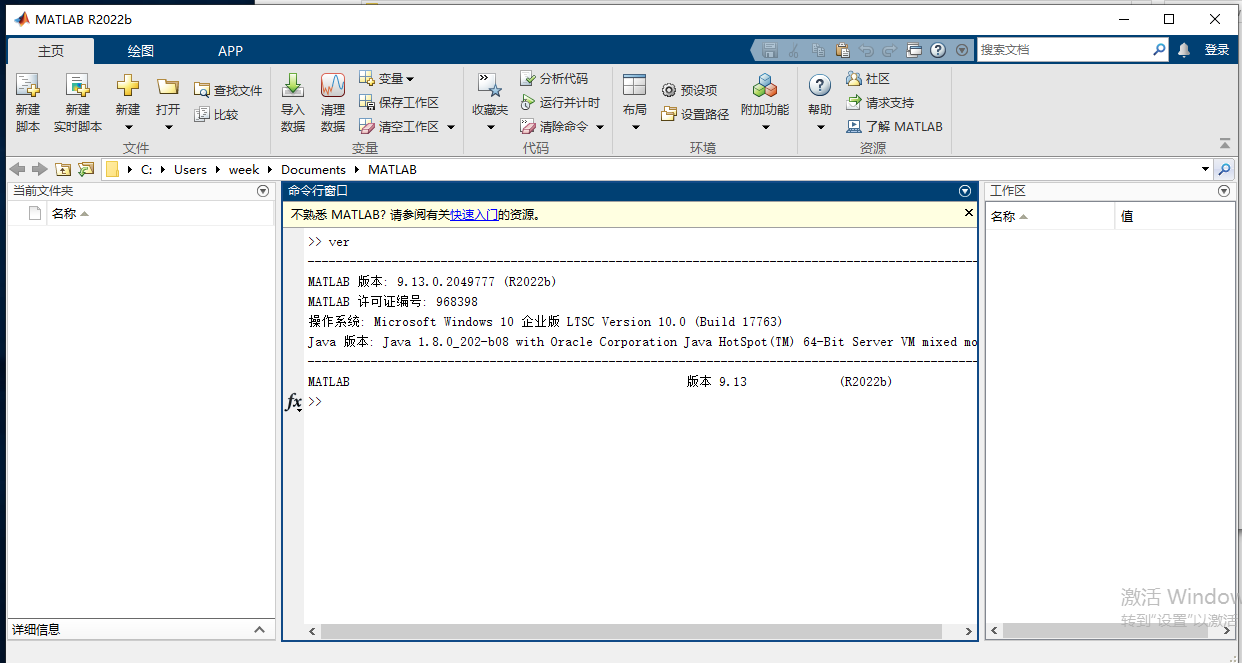Click the browse for folder icon
Screen dimensions: 1242x663
[85, 170]
